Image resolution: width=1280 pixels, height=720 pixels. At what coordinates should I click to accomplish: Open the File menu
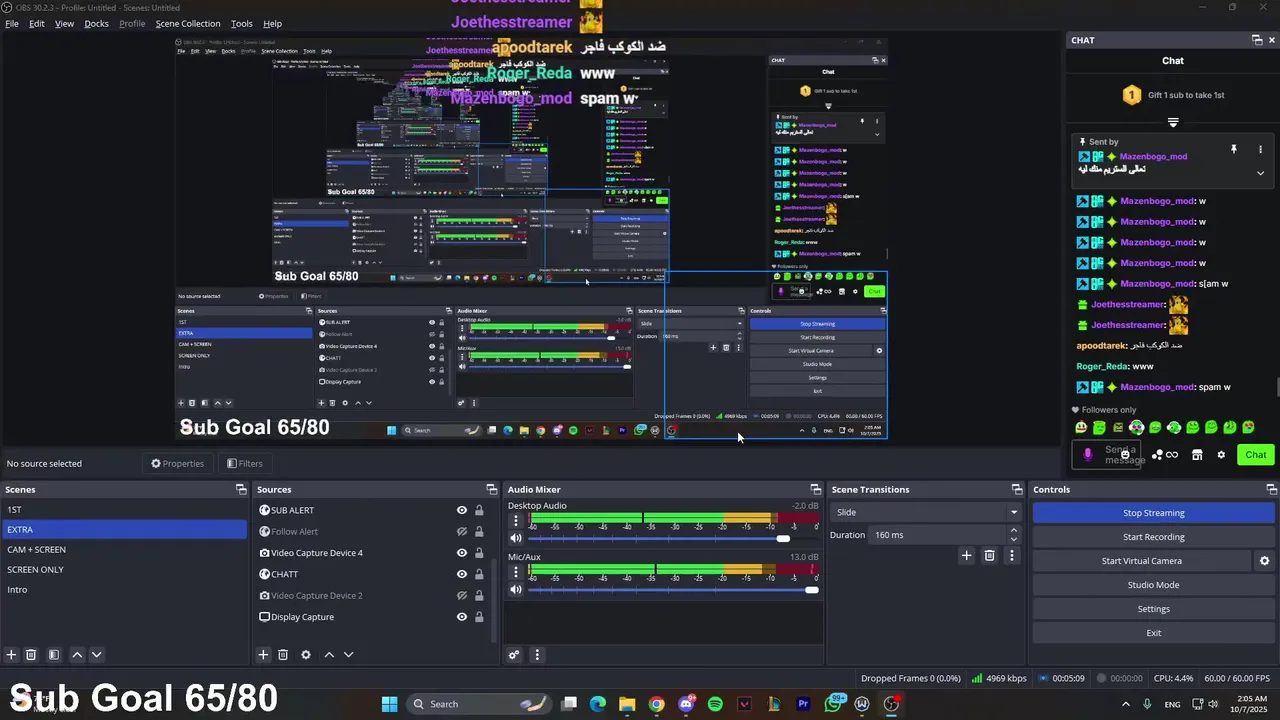[x=12, y=23]
